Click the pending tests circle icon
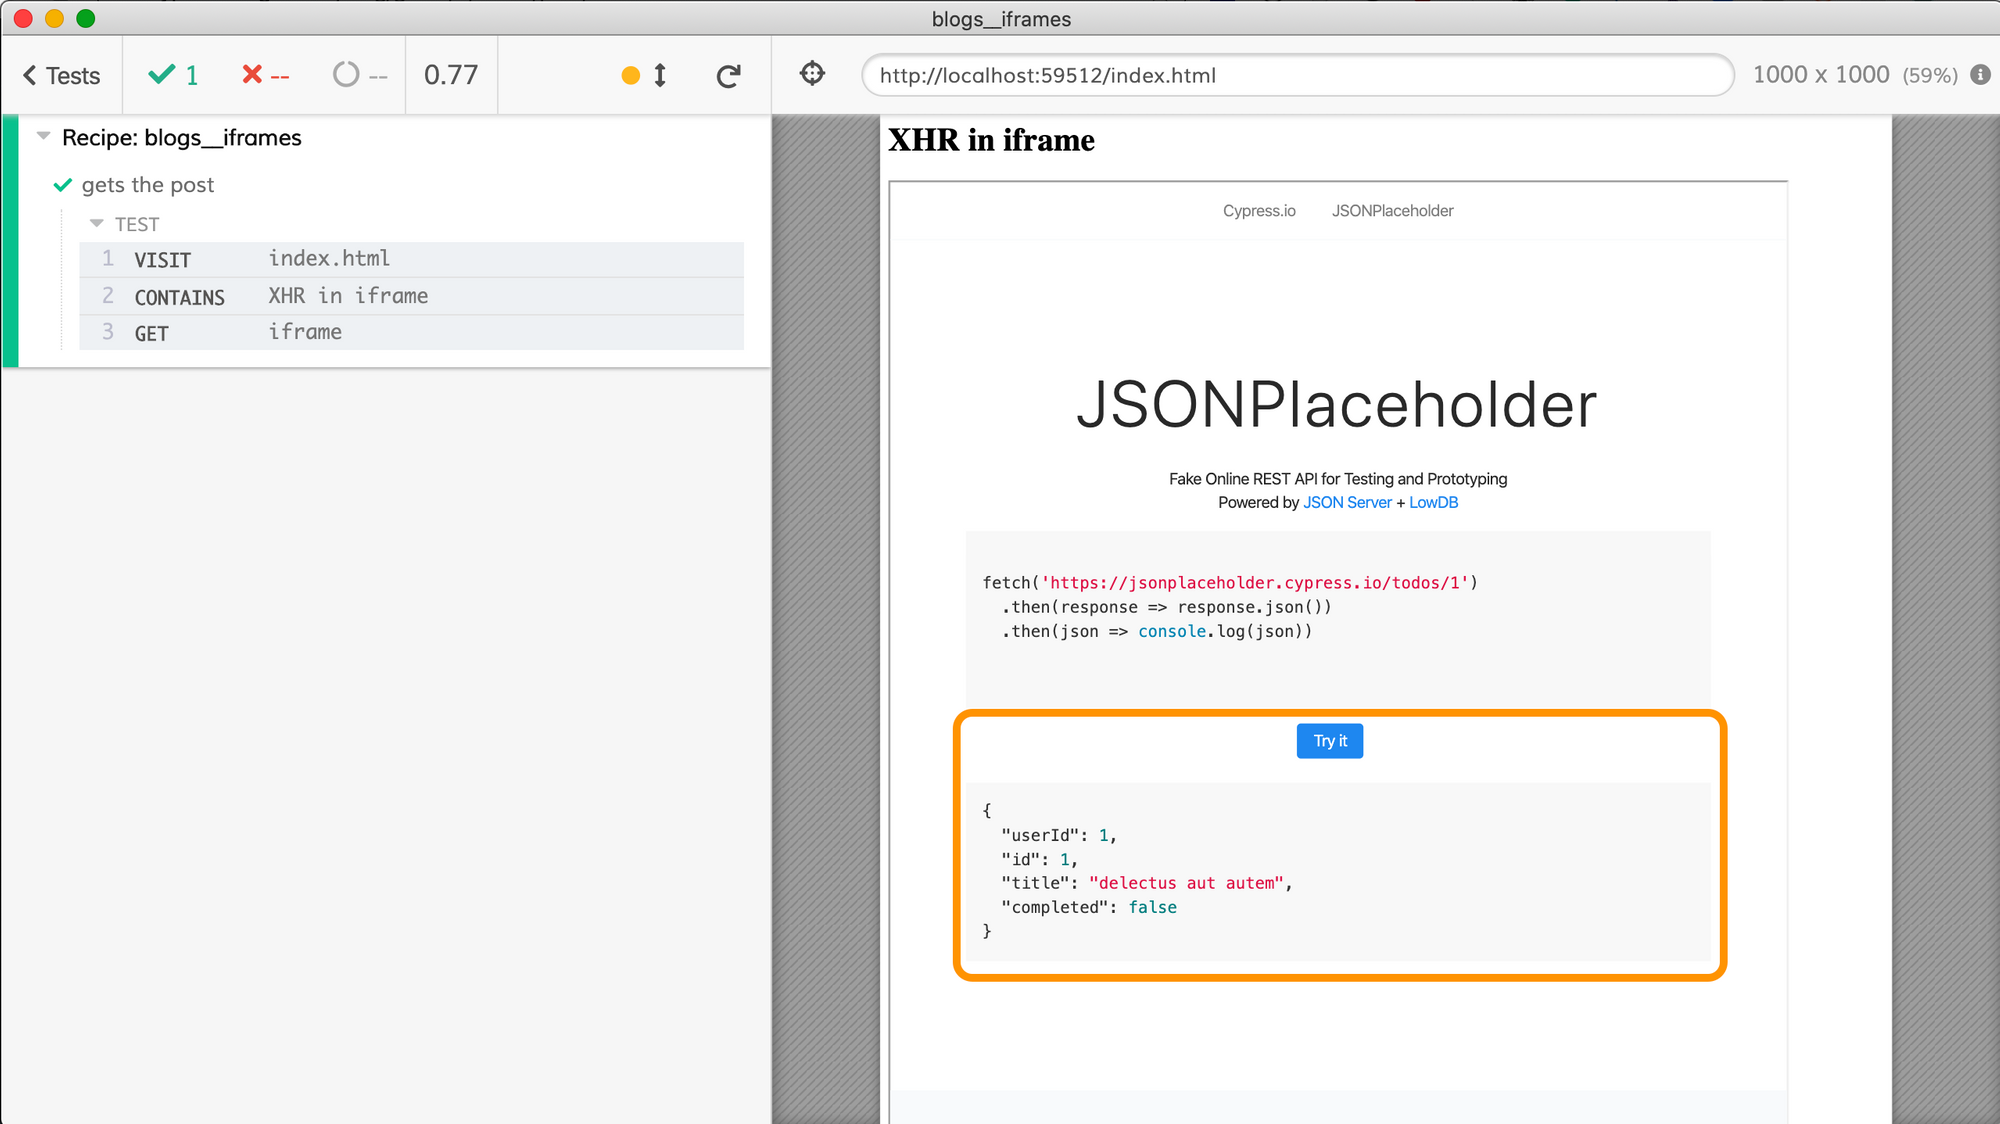Viewport: 2000px width, 1124px height. (346, 75)
